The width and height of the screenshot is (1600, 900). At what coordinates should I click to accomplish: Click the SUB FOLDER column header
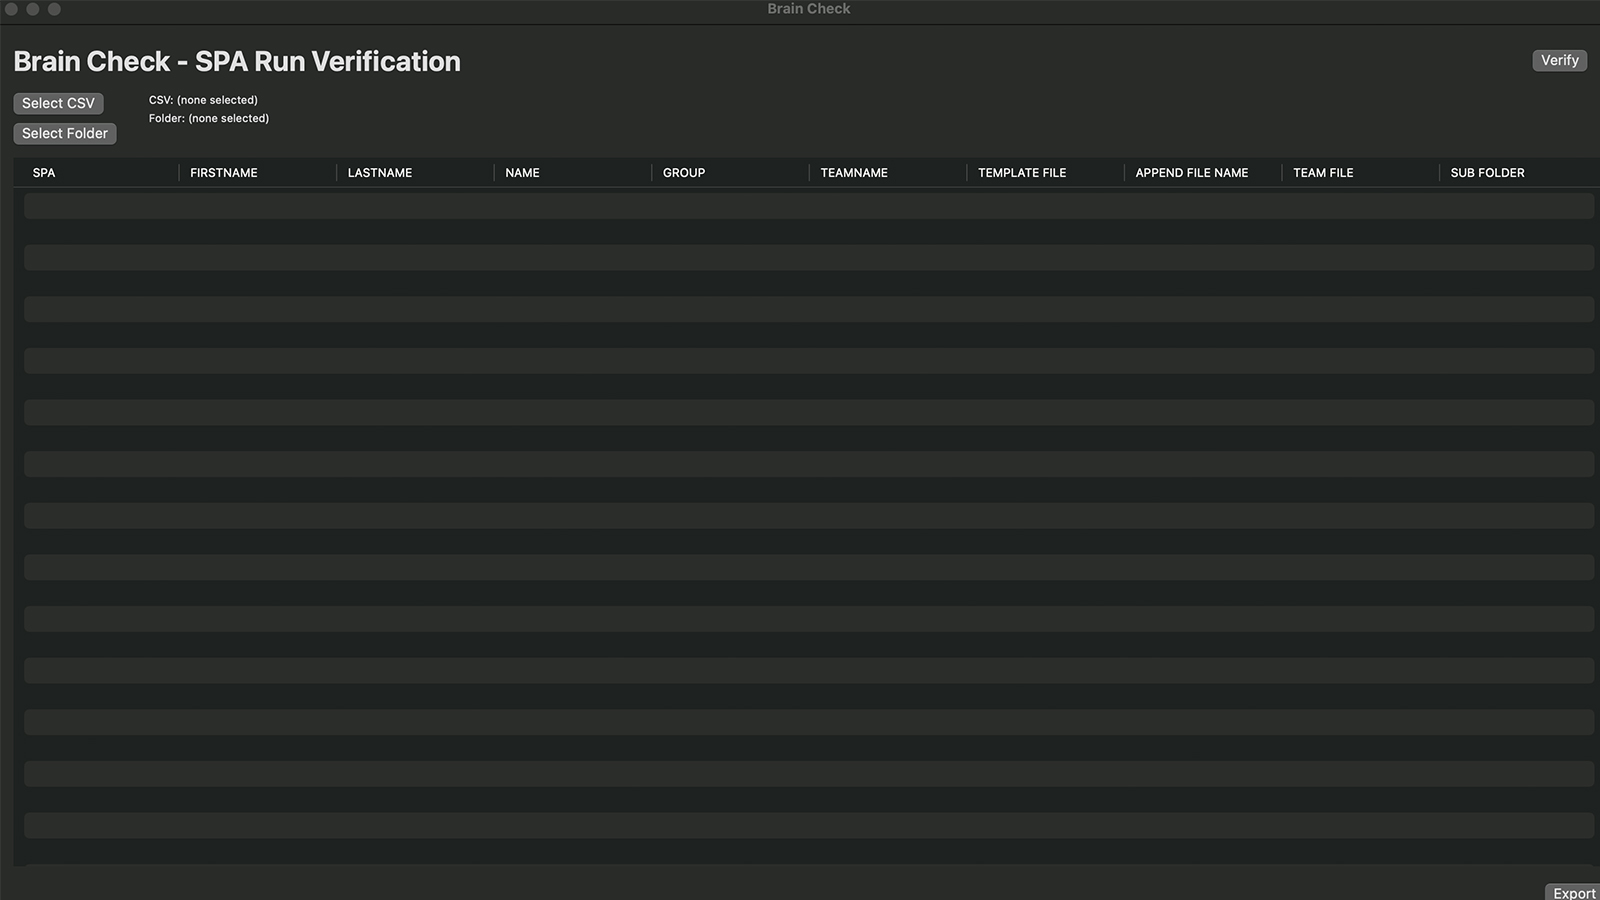coord(1487,173)
